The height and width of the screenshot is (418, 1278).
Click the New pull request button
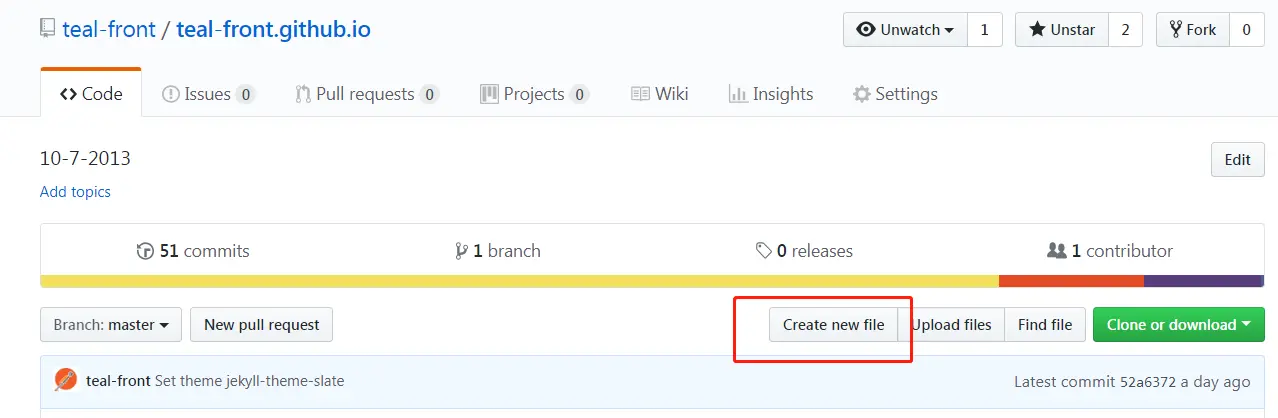(261, 325)
